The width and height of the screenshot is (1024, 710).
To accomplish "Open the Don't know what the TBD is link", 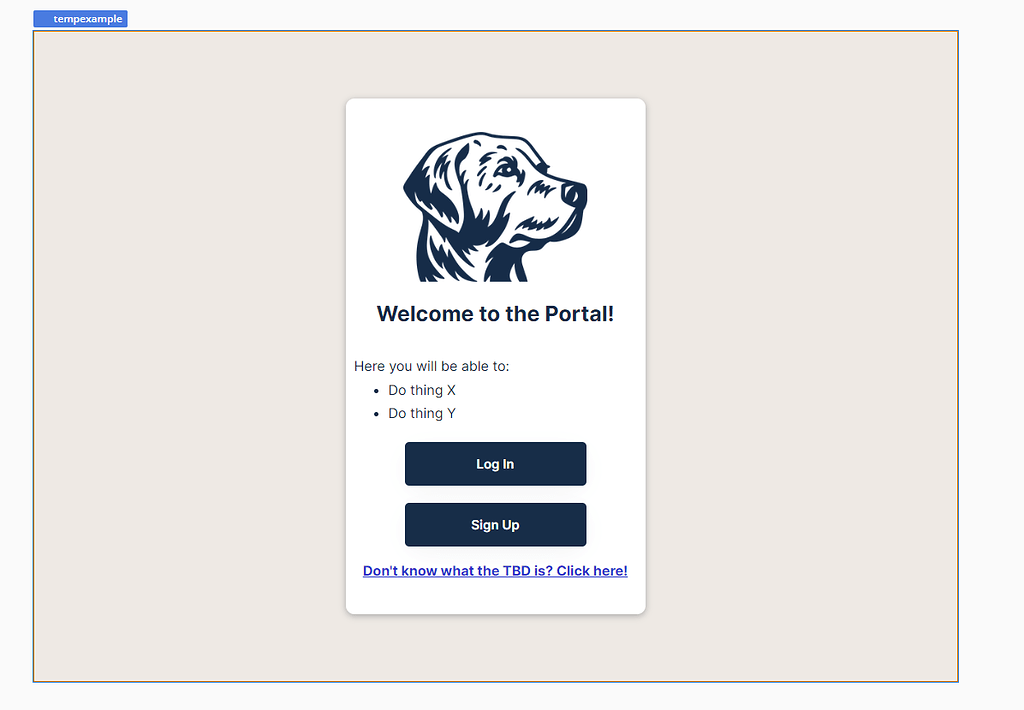I will (495, 571).
